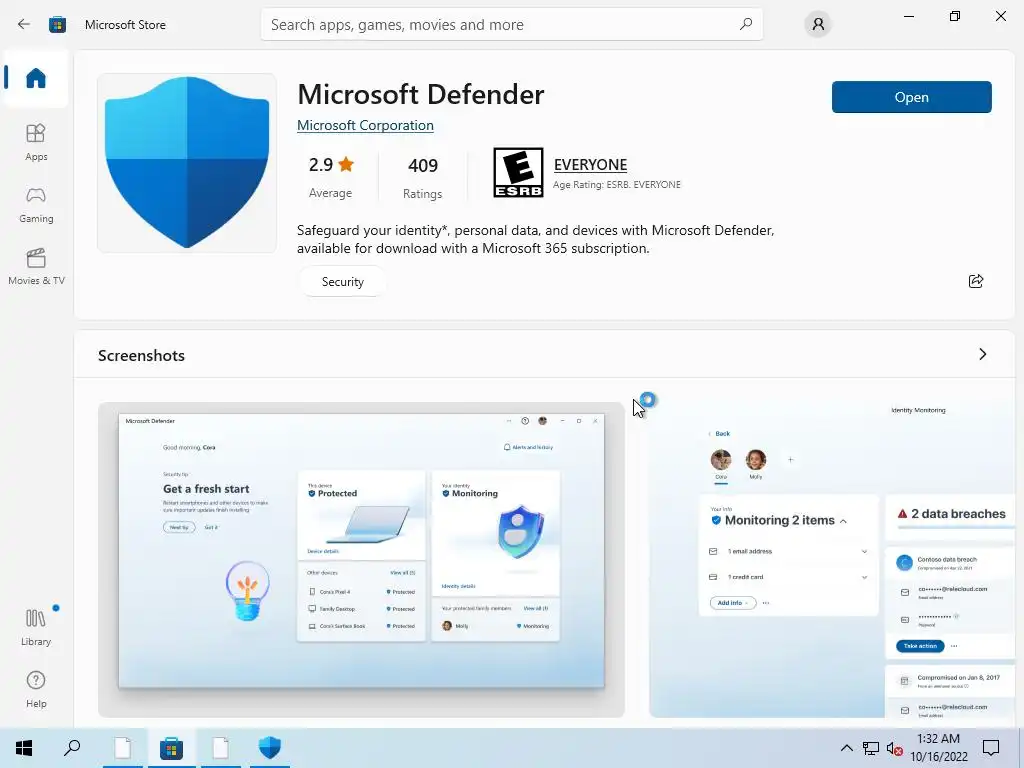Open the Gaming section
Image resolution: width=1024 pixels, height=768 pixels.
tap(36, 204)
